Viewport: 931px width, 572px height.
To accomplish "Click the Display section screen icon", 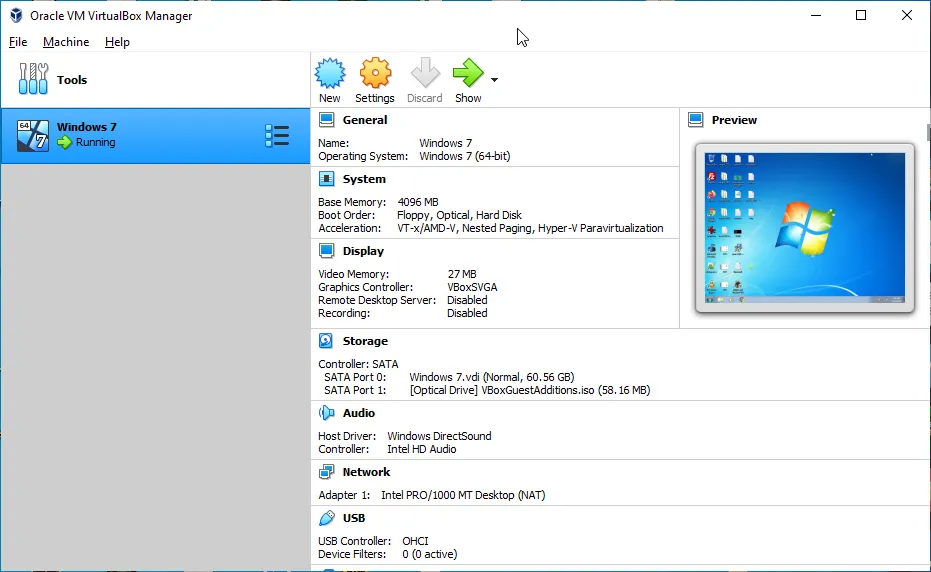I will point(327,251).
